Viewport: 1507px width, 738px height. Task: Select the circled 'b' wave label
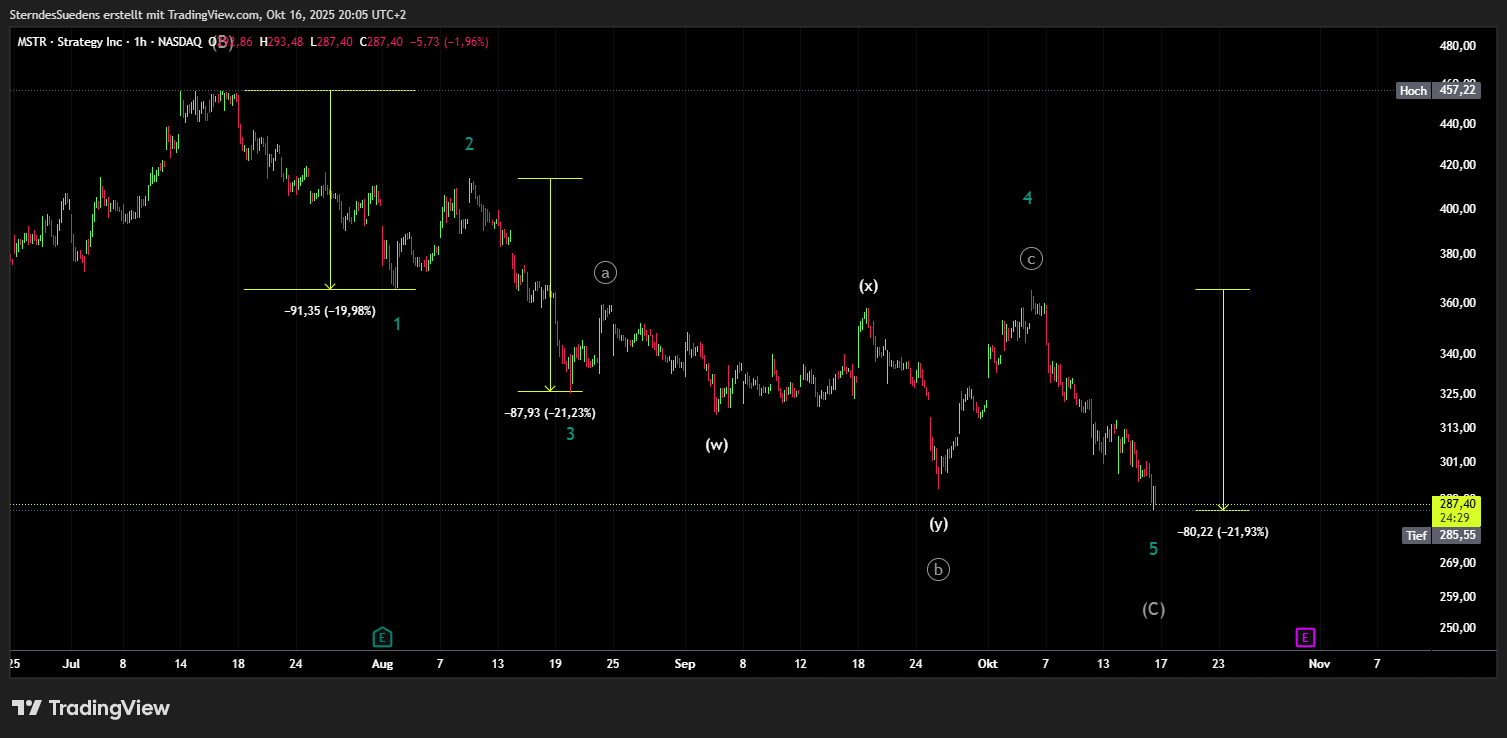point(938,570)
